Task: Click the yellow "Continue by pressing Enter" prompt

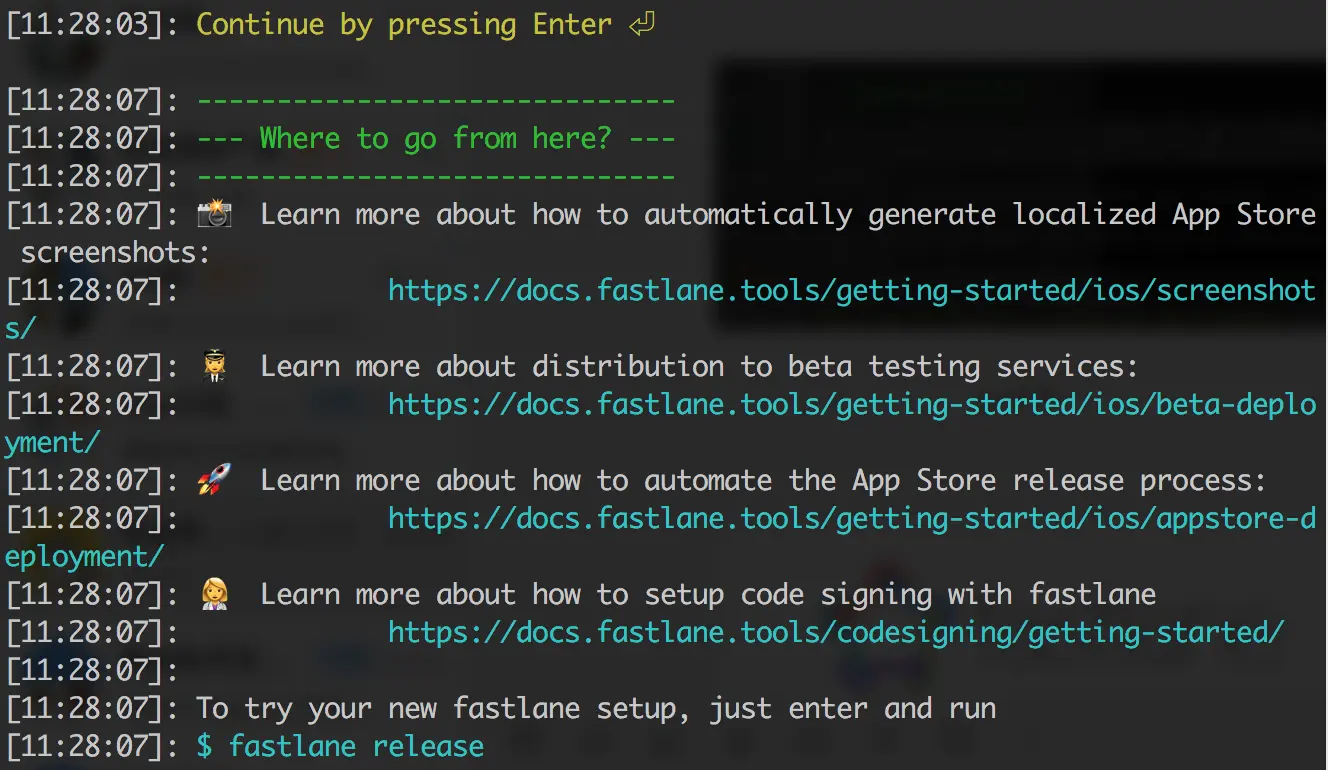Action: [x=403, y=25]
